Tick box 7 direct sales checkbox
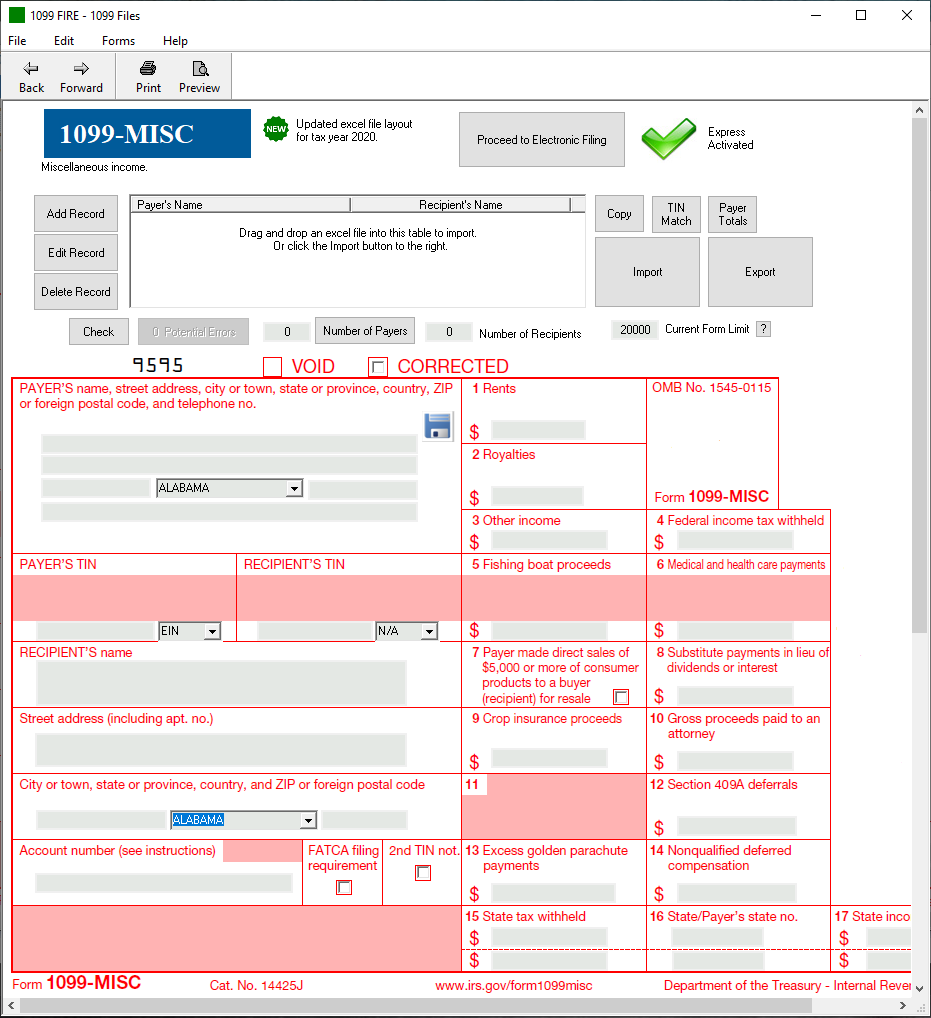This screenshot has width=931, height=1018. (621, 697)
